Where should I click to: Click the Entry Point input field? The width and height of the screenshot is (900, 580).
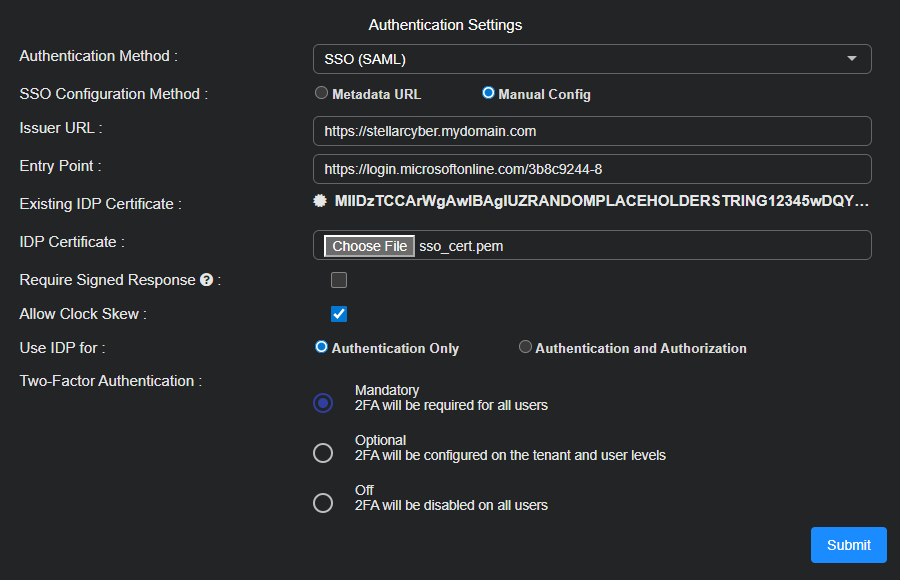(x=591, y=169)
